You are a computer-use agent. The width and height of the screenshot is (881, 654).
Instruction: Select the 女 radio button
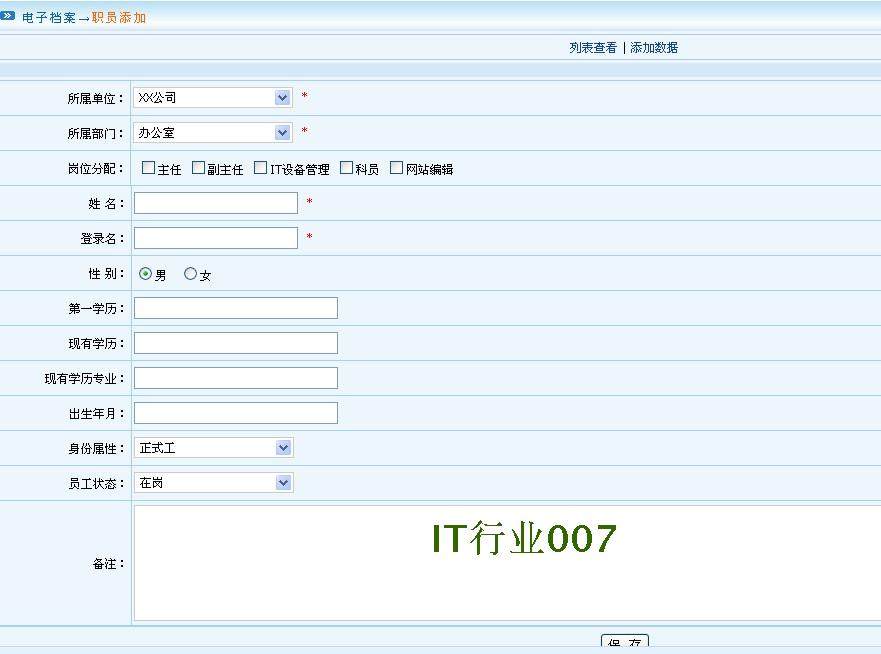click(190, 274)
